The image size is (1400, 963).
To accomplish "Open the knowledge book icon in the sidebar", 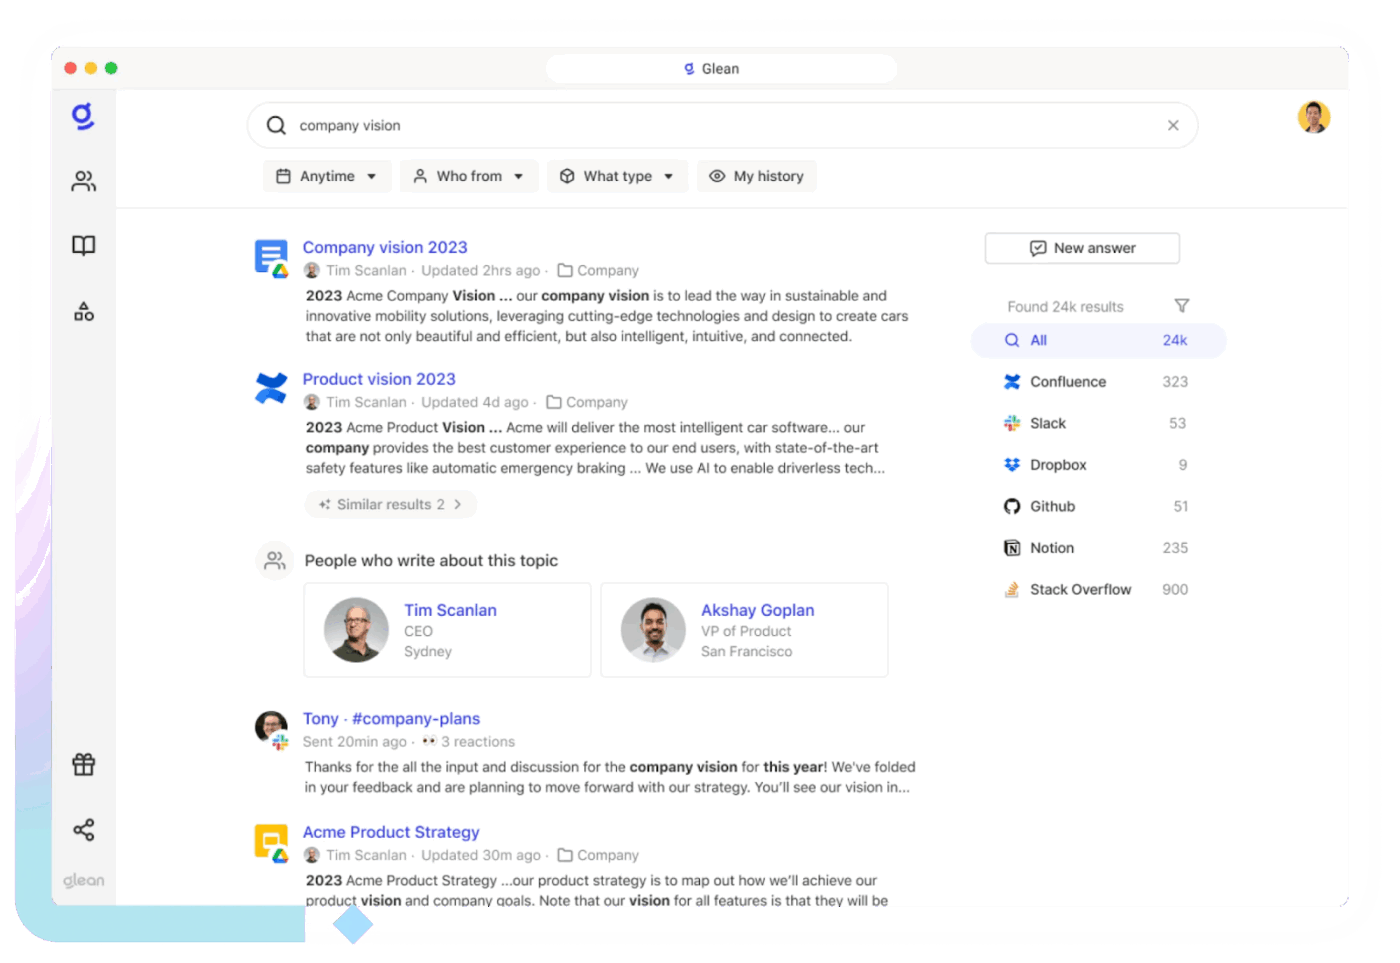I will point(83,245).
